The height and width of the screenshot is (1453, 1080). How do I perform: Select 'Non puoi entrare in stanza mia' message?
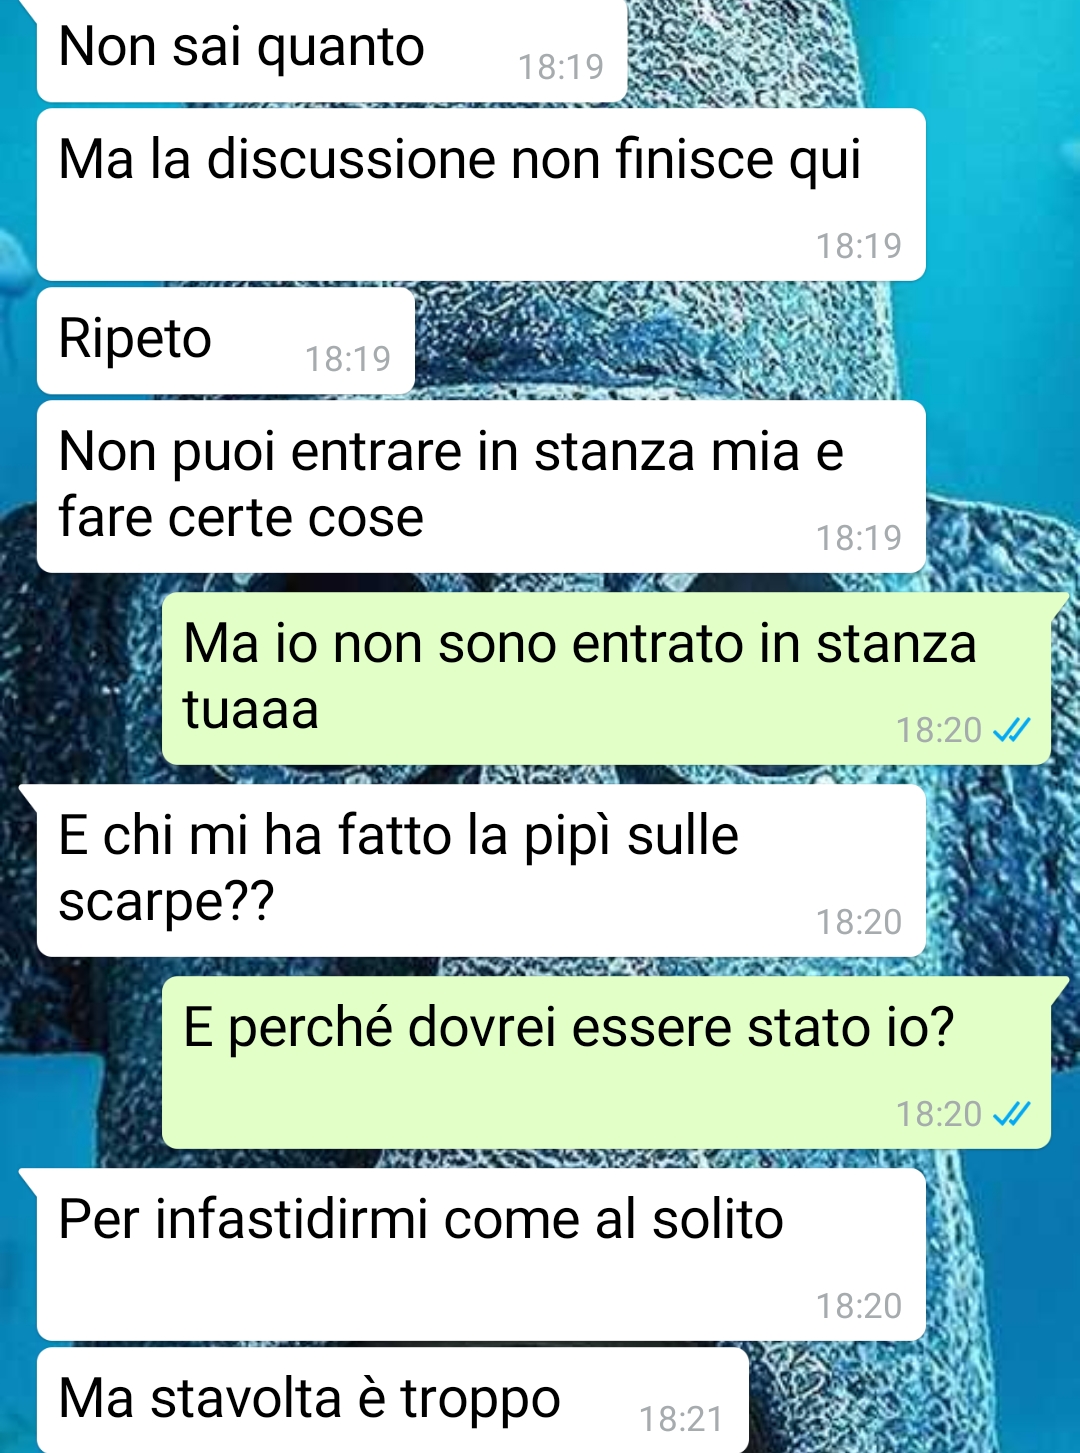pyautogui.click(x=481, y=486)
